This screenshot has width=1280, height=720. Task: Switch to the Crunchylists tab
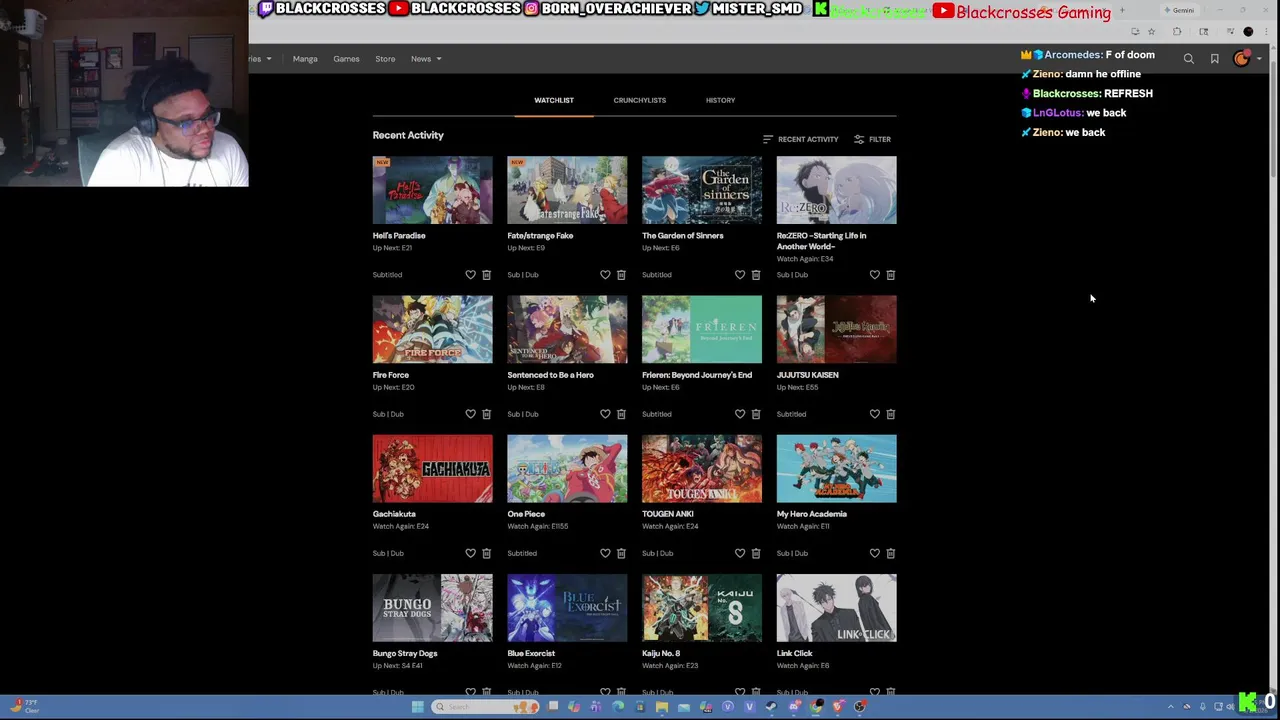(x=640, y=100)
